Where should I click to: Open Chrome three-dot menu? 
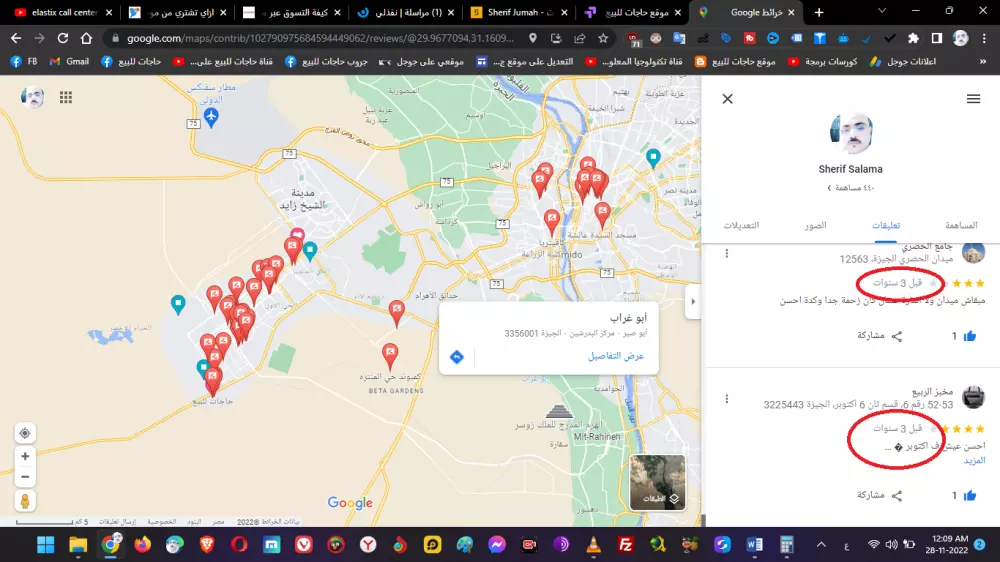[986, 38]
